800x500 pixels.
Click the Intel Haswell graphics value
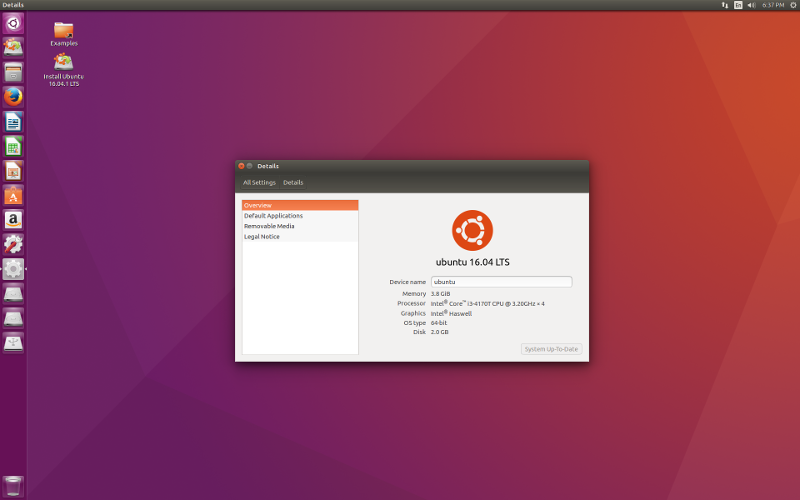(451, 313)
